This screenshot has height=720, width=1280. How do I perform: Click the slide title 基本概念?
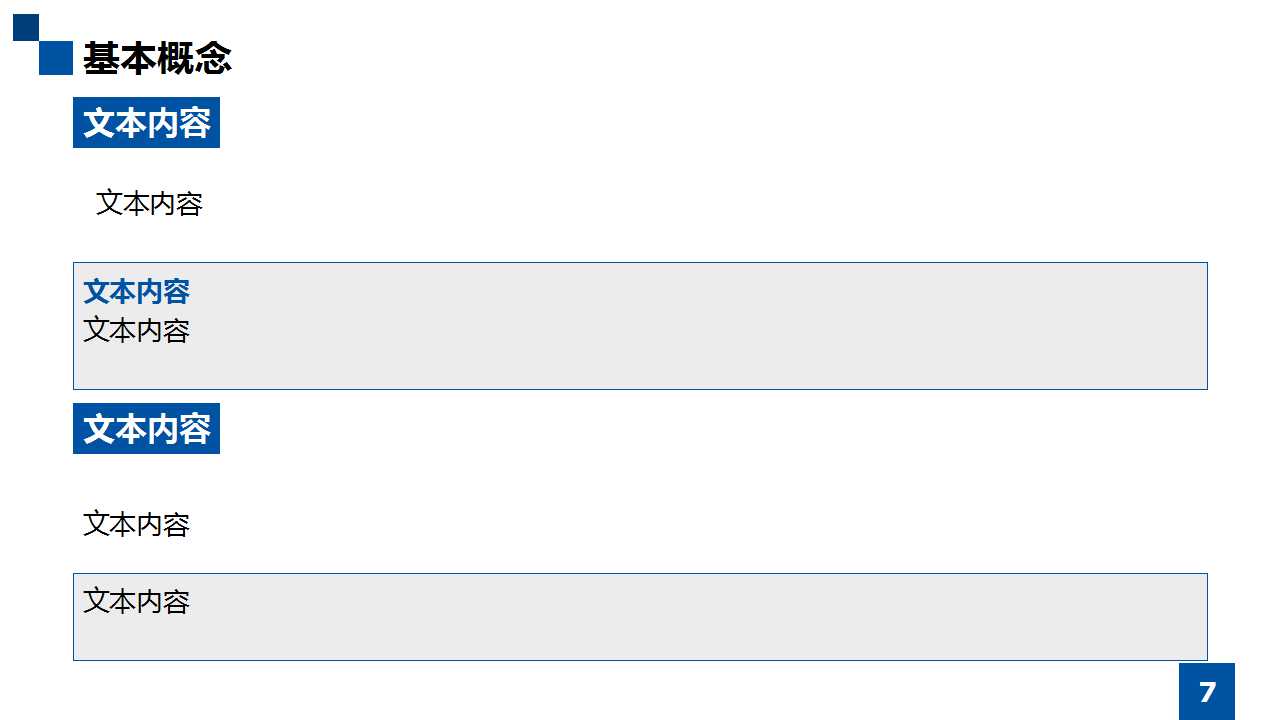coord(157,58)
